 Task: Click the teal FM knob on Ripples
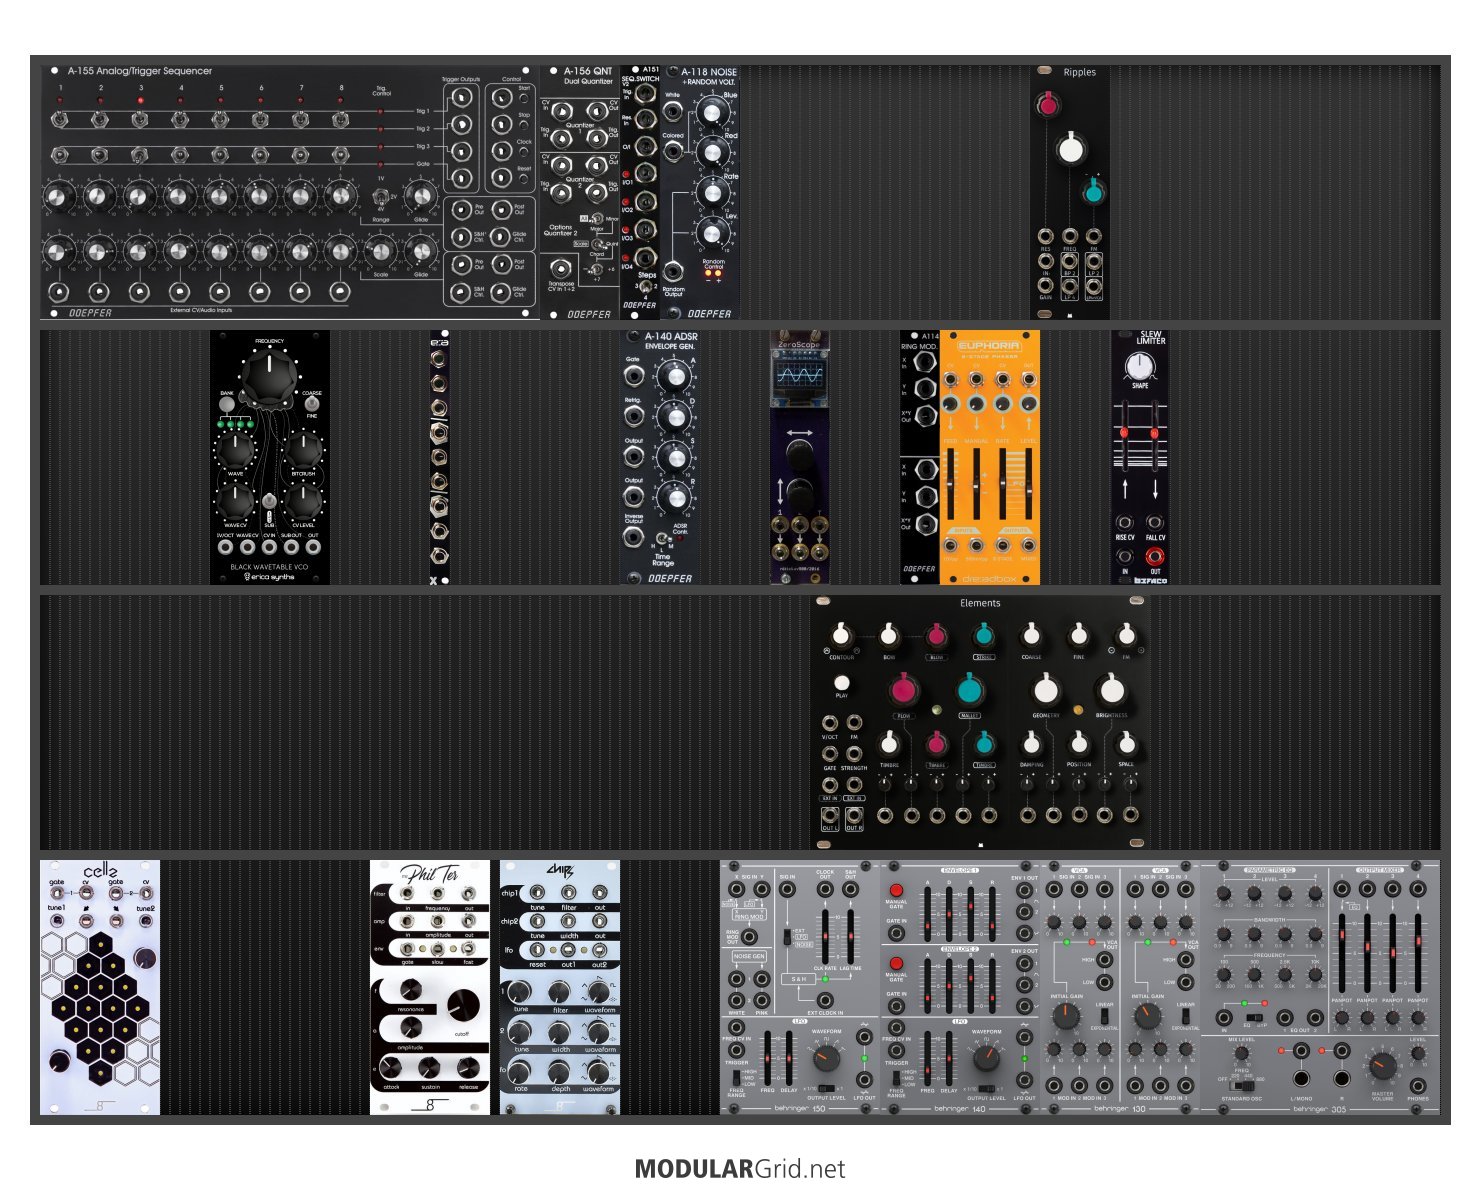coord(1093,192)
